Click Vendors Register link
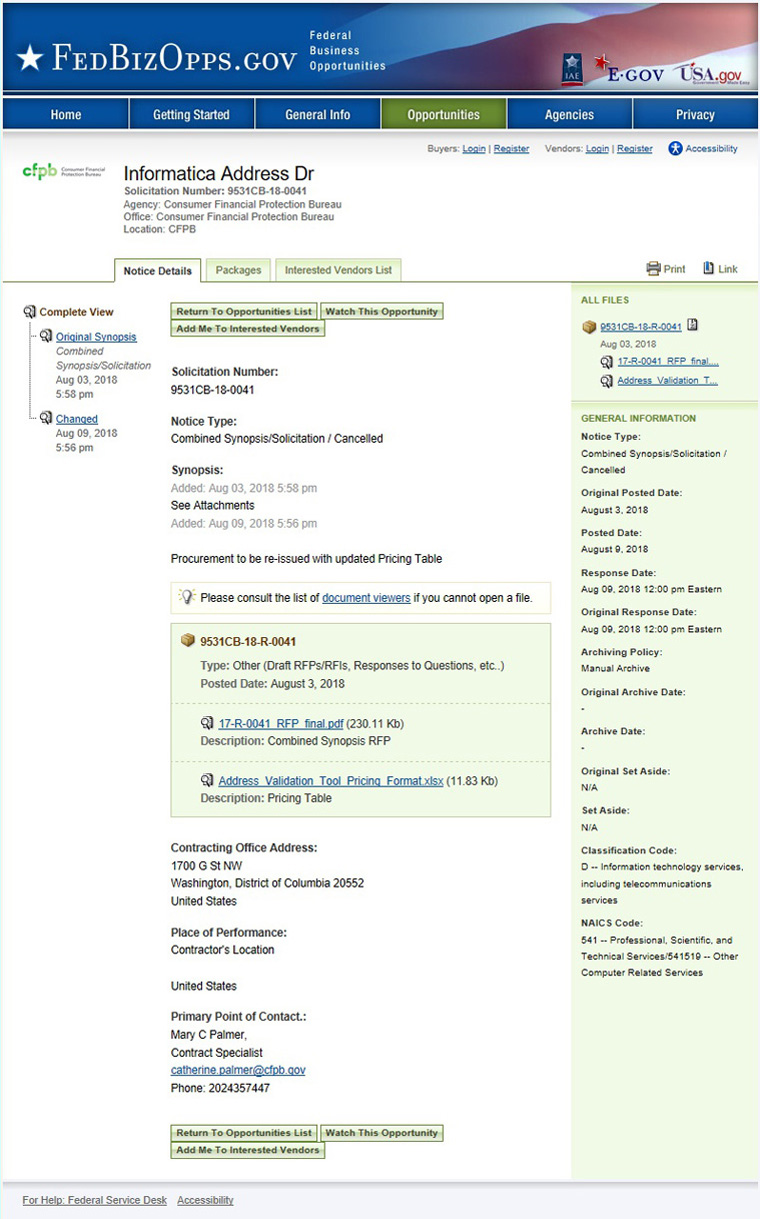Image resolution: width=760 pixels, height=1219 pixels. pyautogui.click(x=635, y=149)
